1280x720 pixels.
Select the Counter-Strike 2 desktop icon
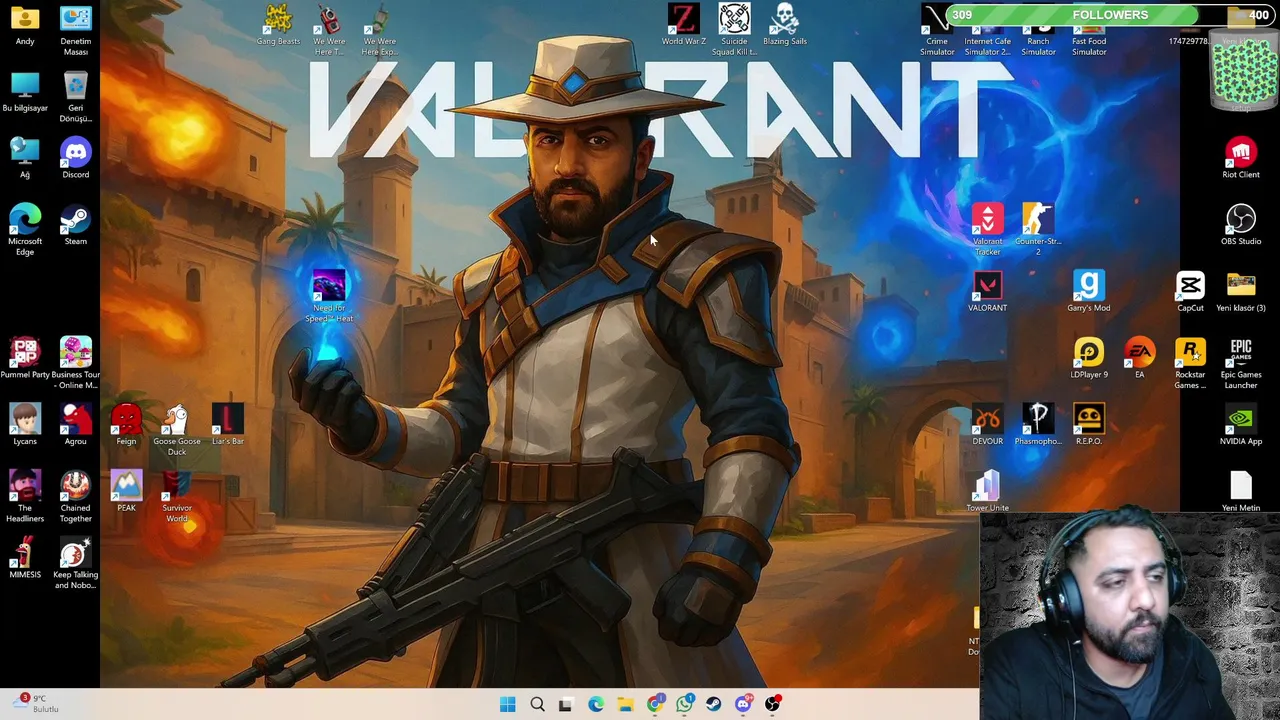tap(1038, 230)
